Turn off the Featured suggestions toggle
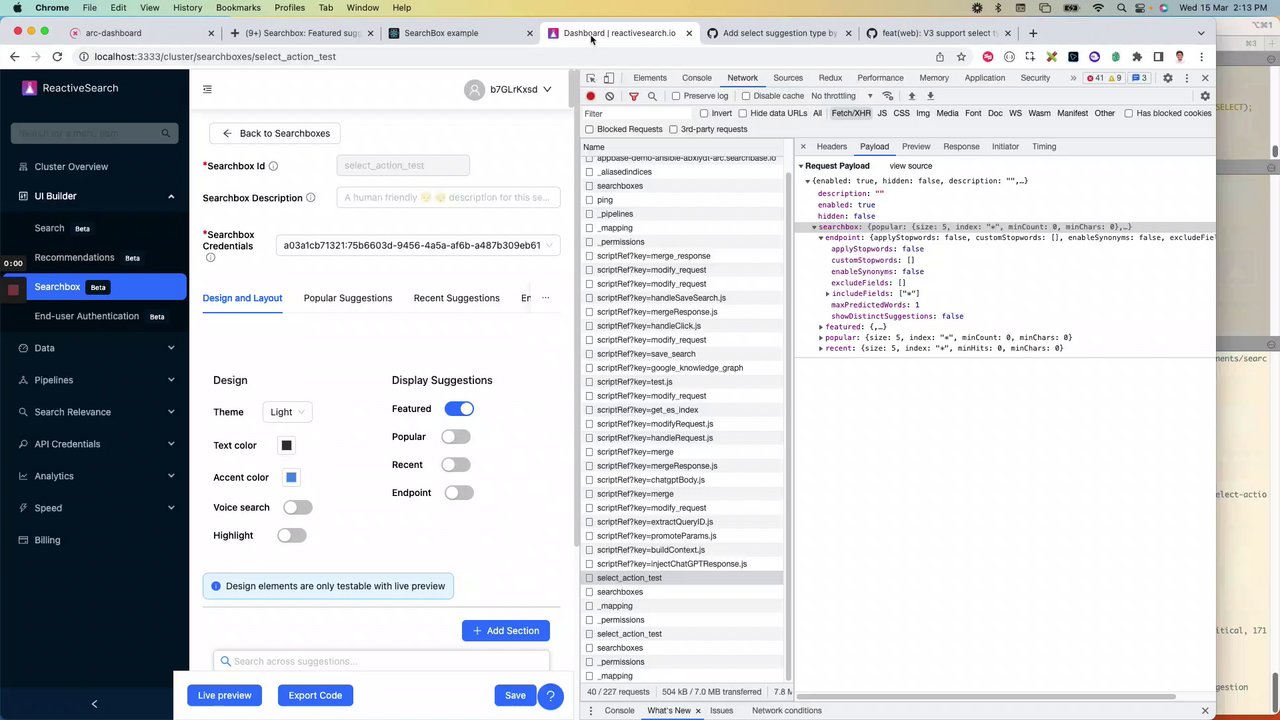 (459, 408)
